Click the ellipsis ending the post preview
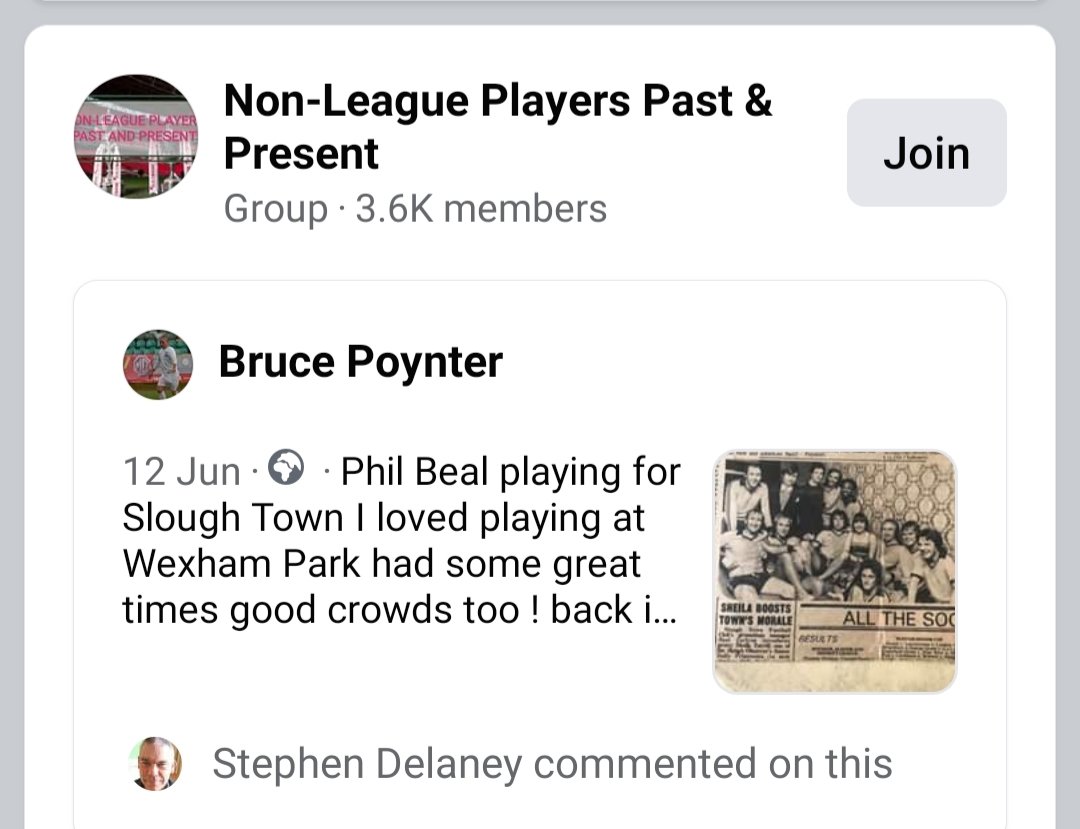Viewport: 1080px width, 829px height. click(x=665, y=610)
